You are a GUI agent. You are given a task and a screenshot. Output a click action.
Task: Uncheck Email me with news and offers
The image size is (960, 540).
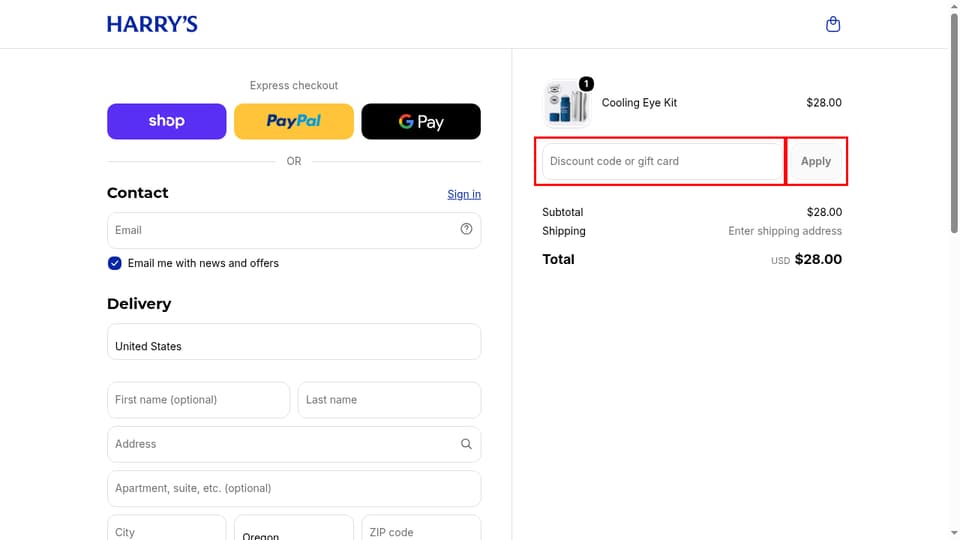114,263
